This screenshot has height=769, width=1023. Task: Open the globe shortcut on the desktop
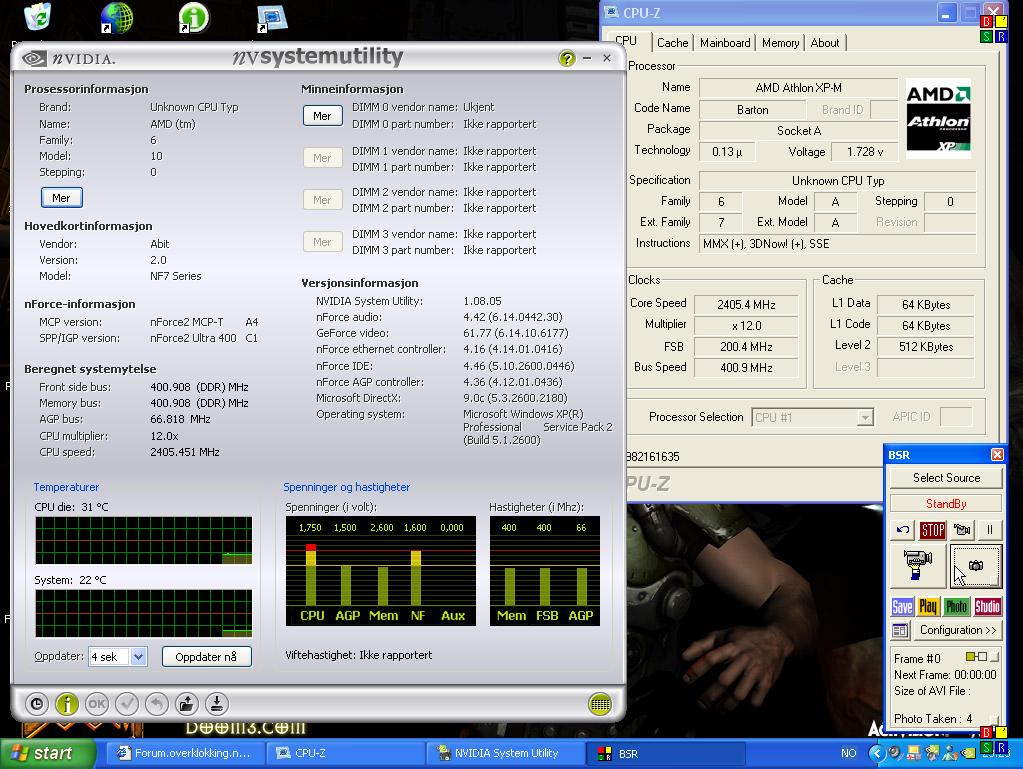tap(117, 18)
